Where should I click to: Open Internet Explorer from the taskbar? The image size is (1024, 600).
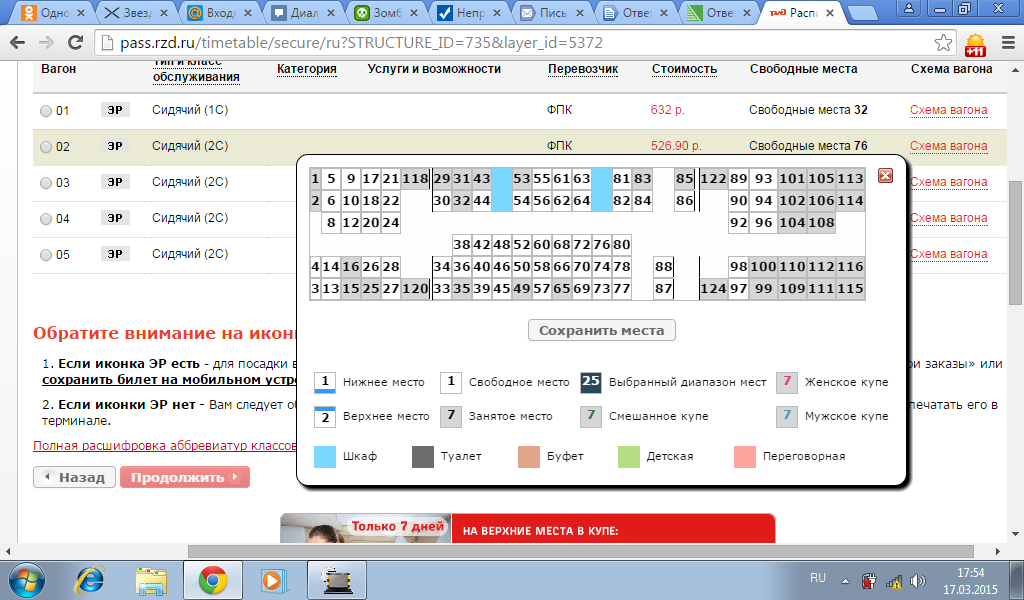click(x=91, y=579)
